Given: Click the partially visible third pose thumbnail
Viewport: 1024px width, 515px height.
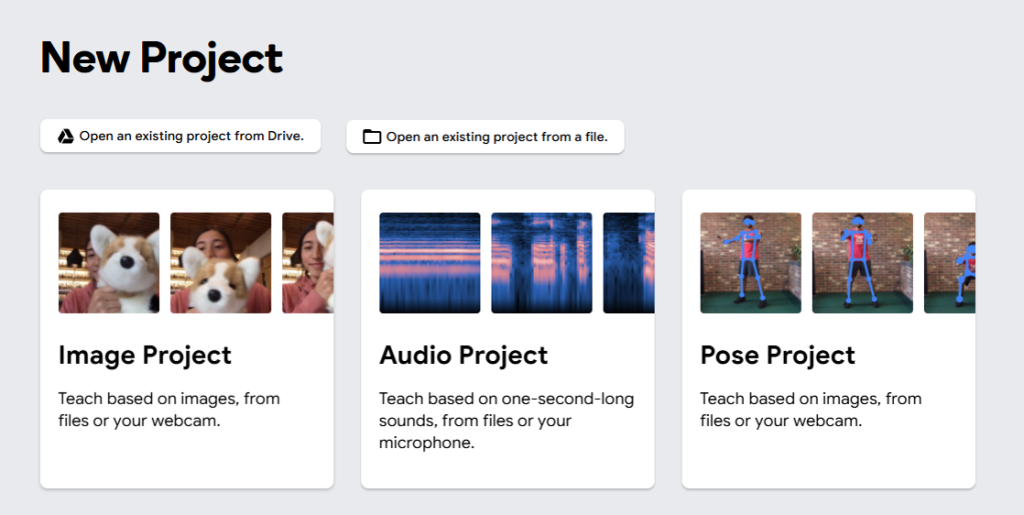Looking at the screenshot, I should 950,263.
